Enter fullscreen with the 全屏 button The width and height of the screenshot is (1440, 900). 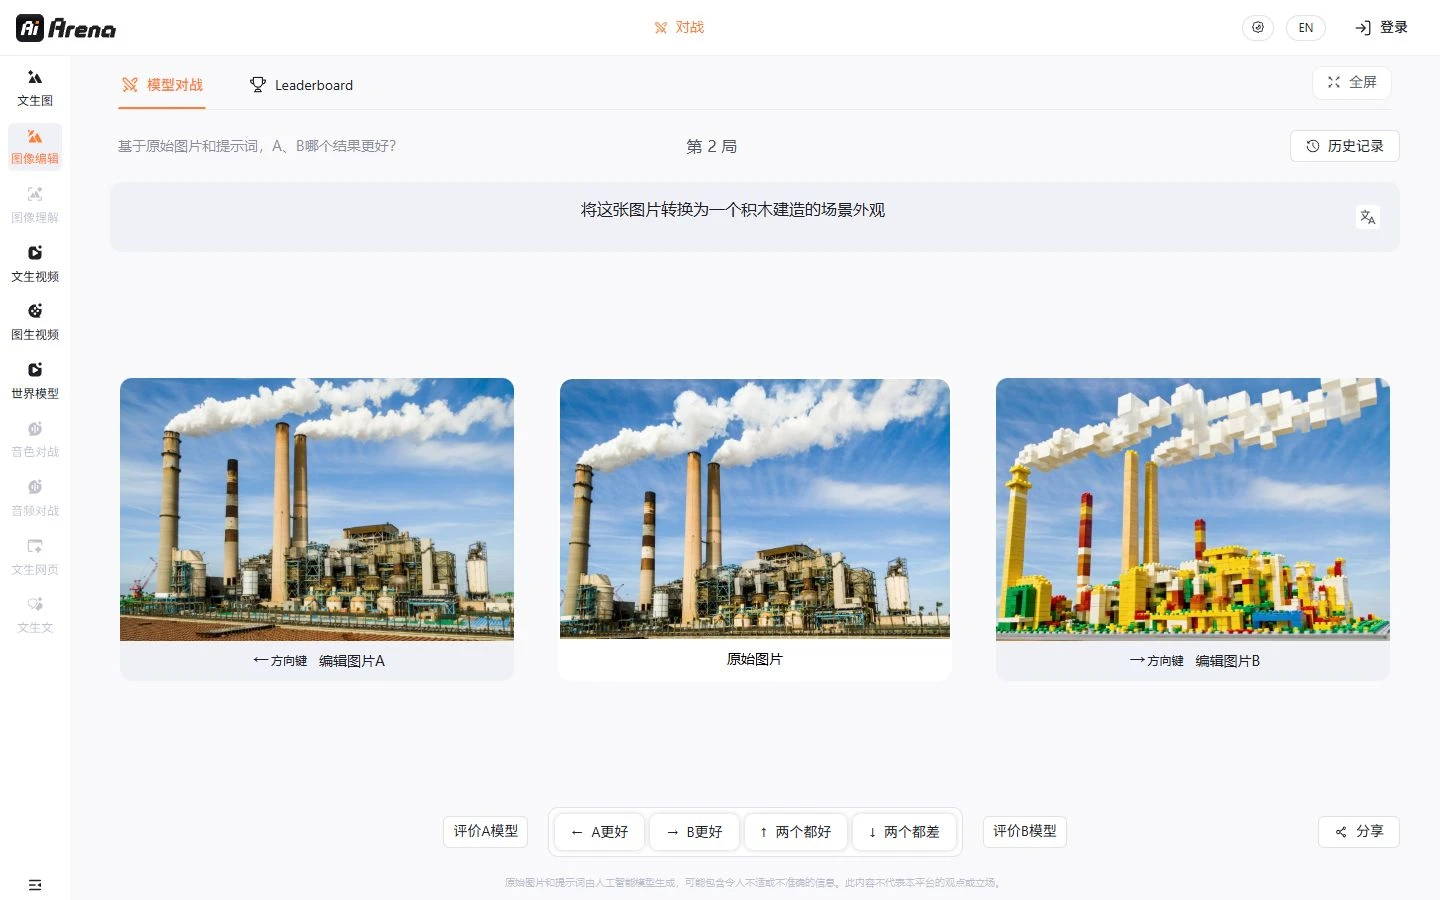point(1352,82)
